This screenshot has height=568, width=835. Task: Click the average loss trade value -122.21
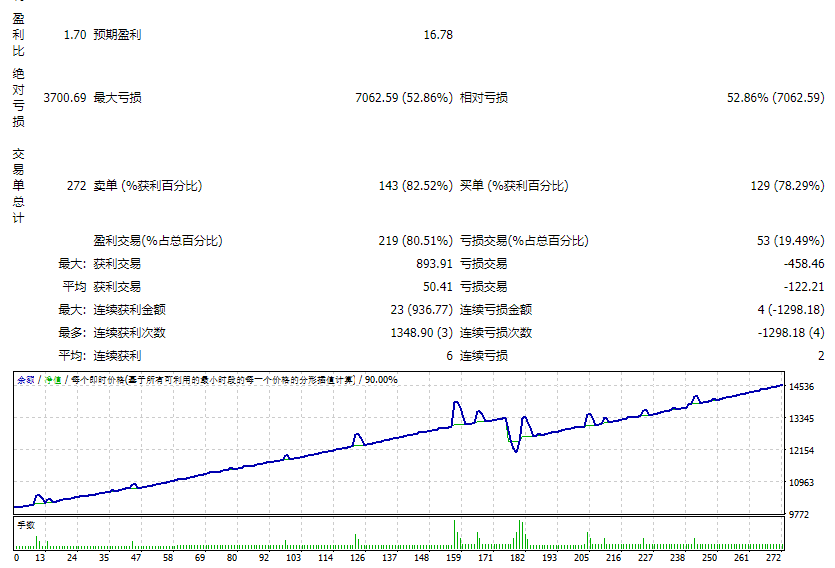point(804,286)
